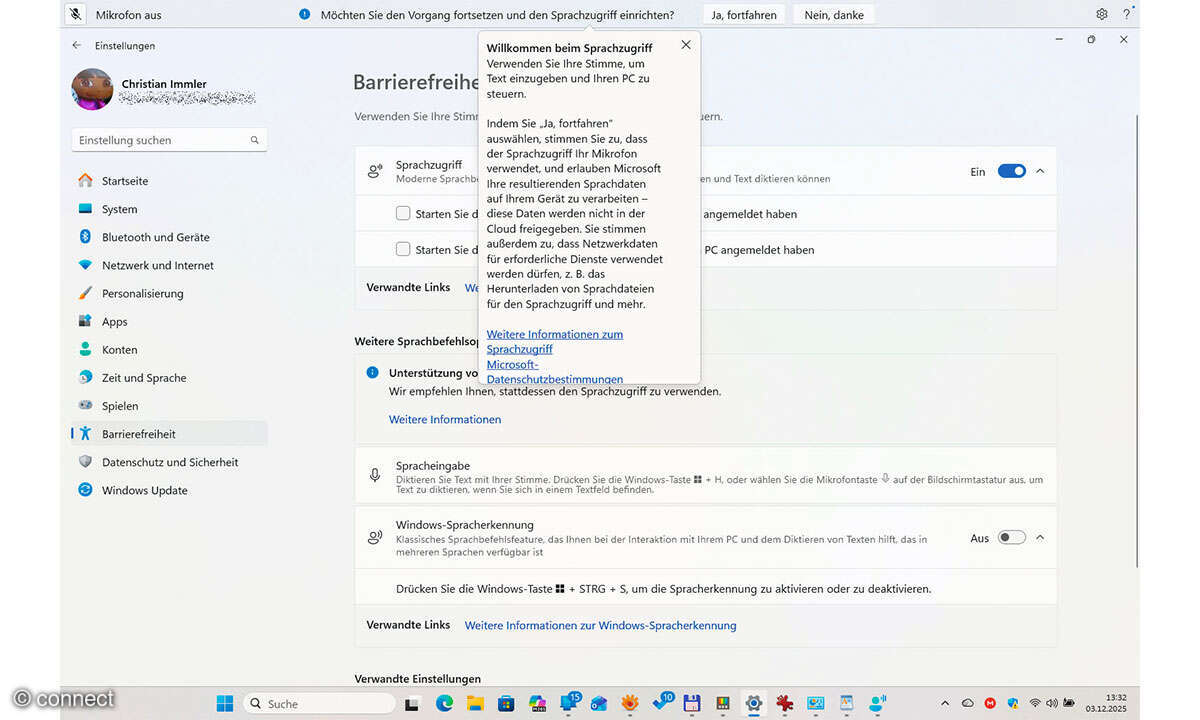Expand the Windows-Spracherkennung section chevron
The height and width of the screenshot is (720, 1200).
tap(1040, 537)
